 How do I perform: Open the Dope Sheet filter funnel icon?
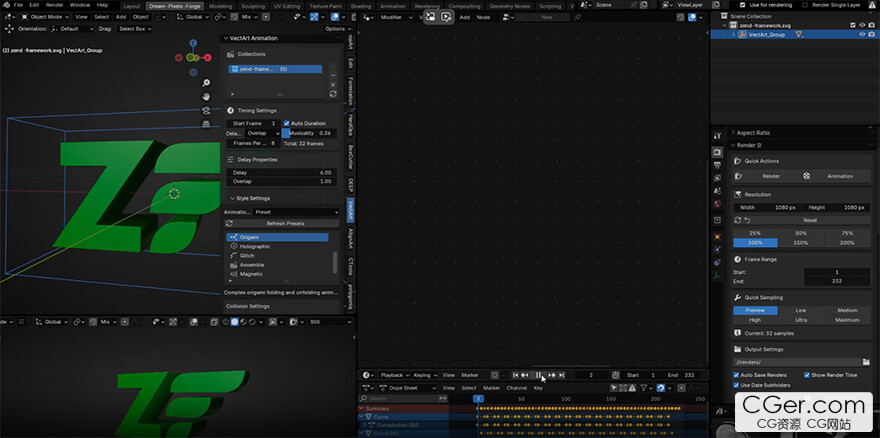[x=645, y=388]
